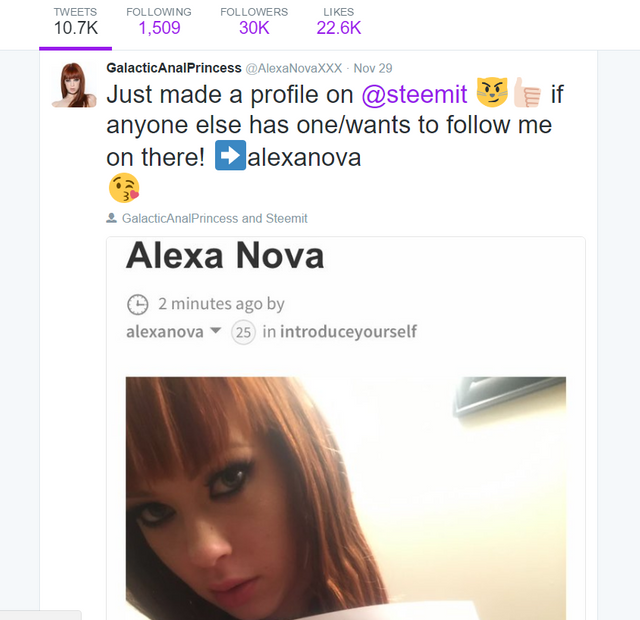Open the Nov 29 tweet timestamp

click(373, 68)
